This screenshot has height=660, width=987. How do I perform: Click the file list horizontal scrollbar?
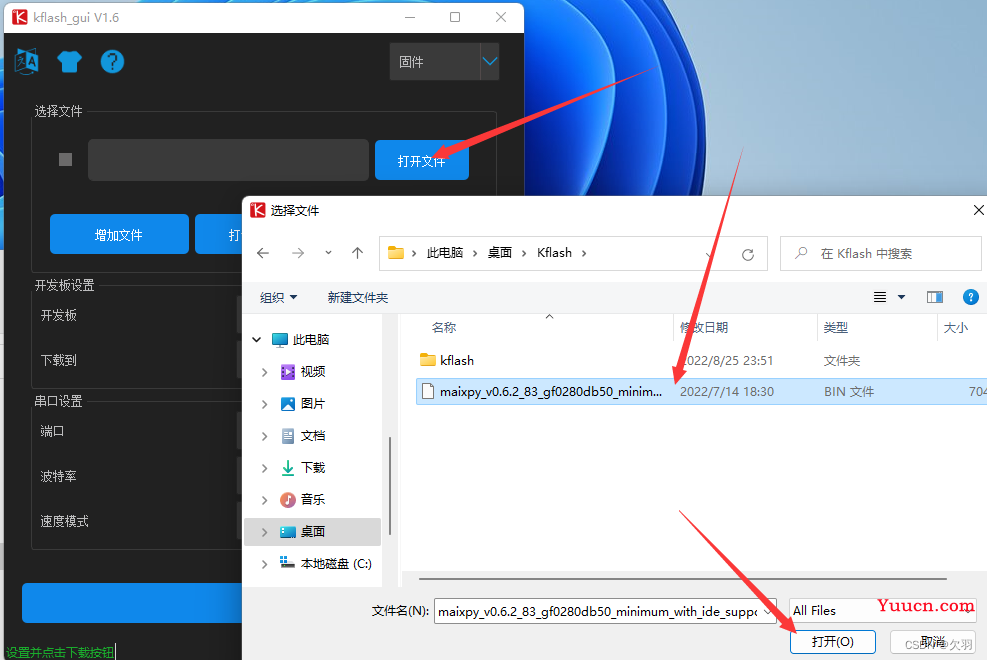[x=683, y=578]
